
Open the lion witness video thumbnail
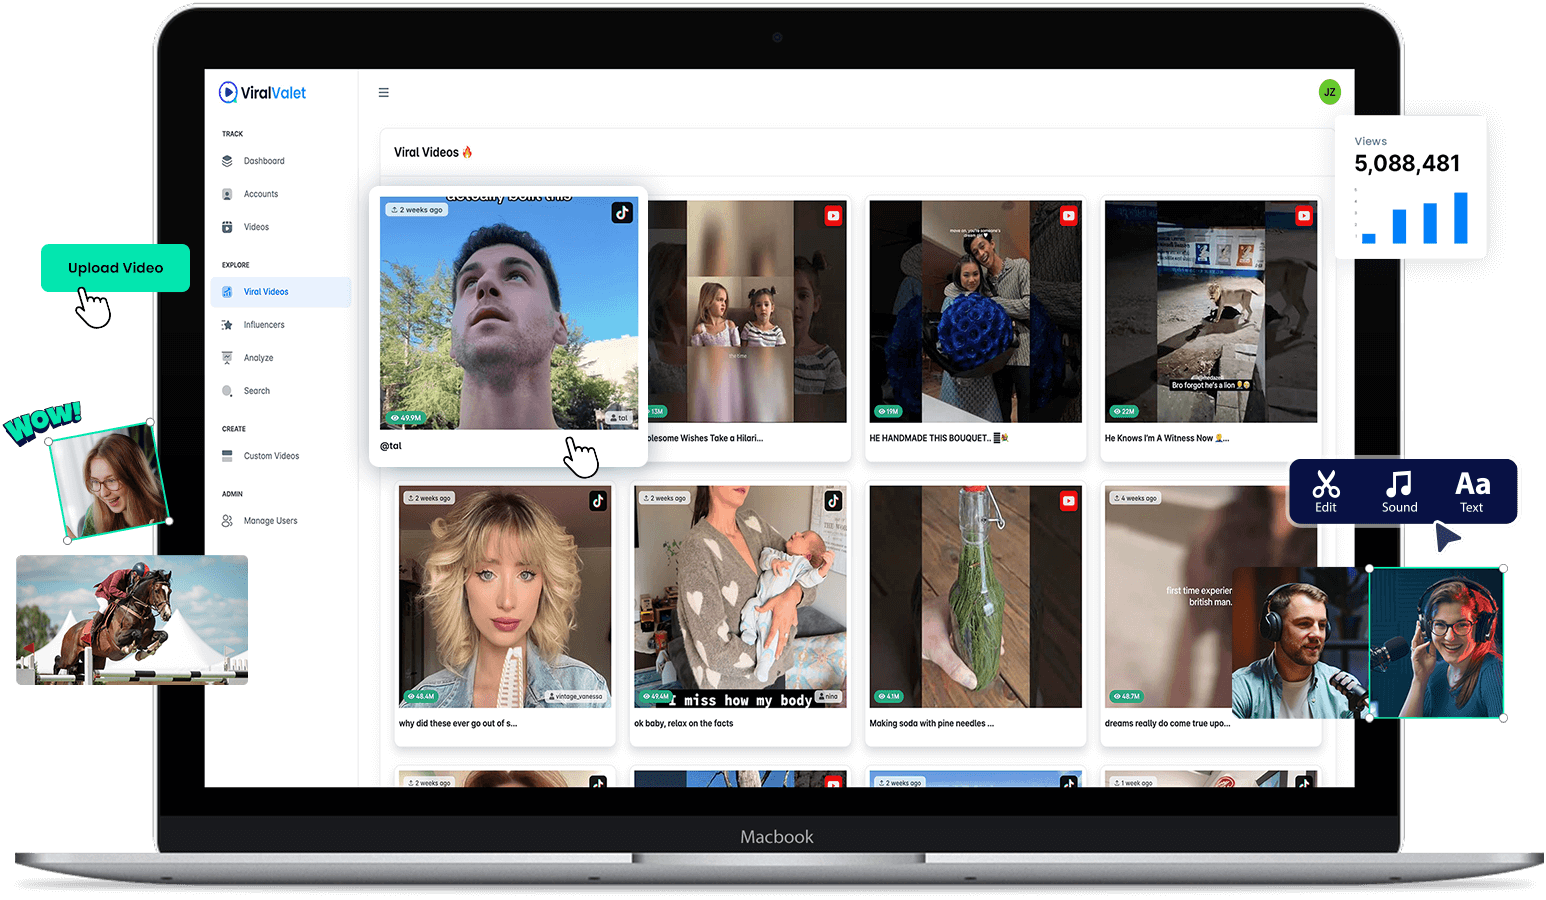point(1210,311)
